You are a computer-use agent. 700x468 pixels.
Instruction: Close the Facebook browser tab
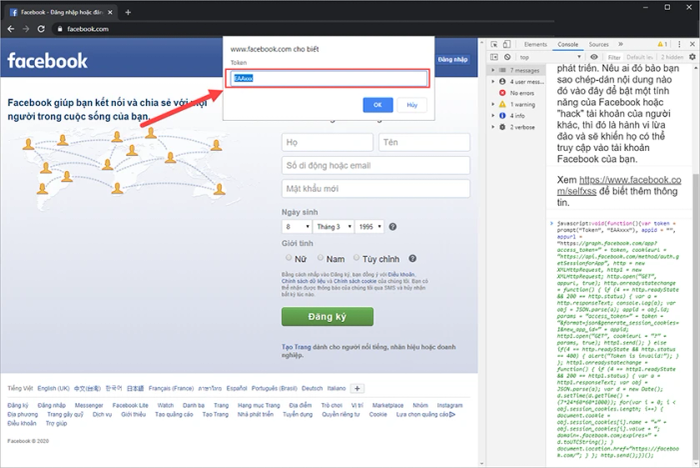click(110, 13)
